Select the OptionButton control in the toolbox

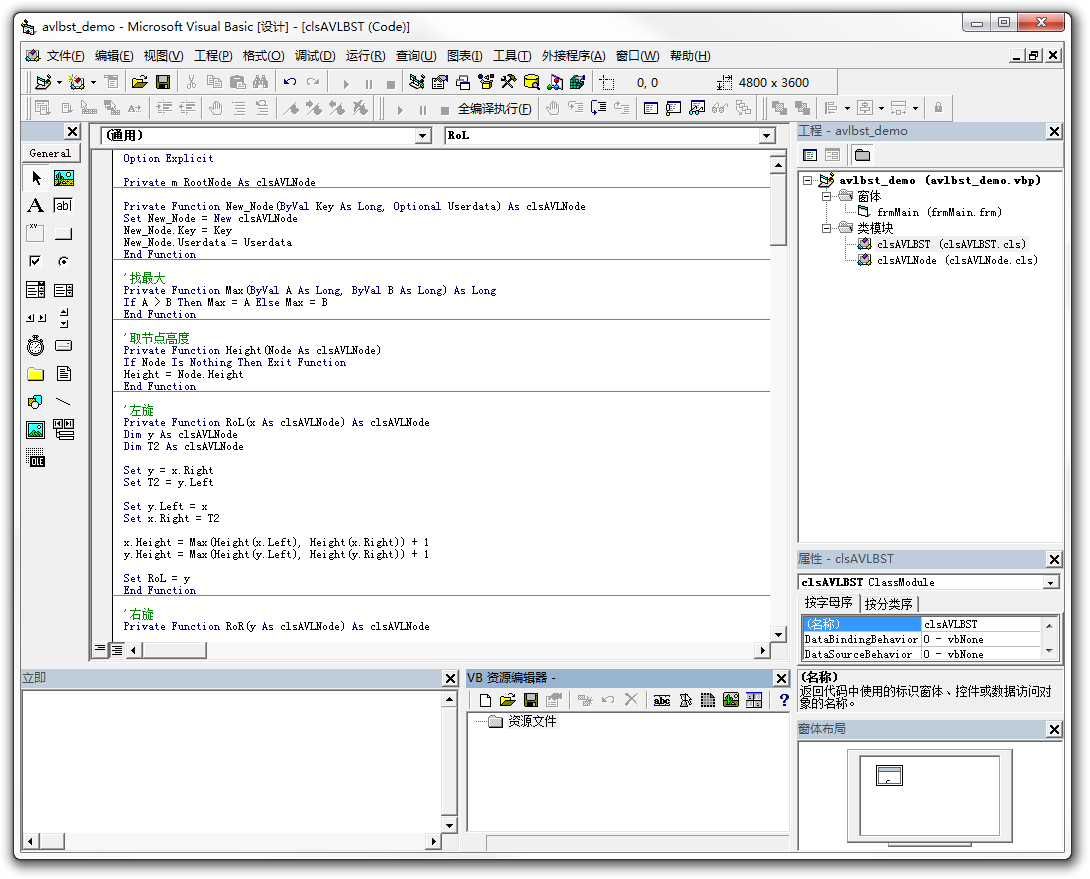64,262
